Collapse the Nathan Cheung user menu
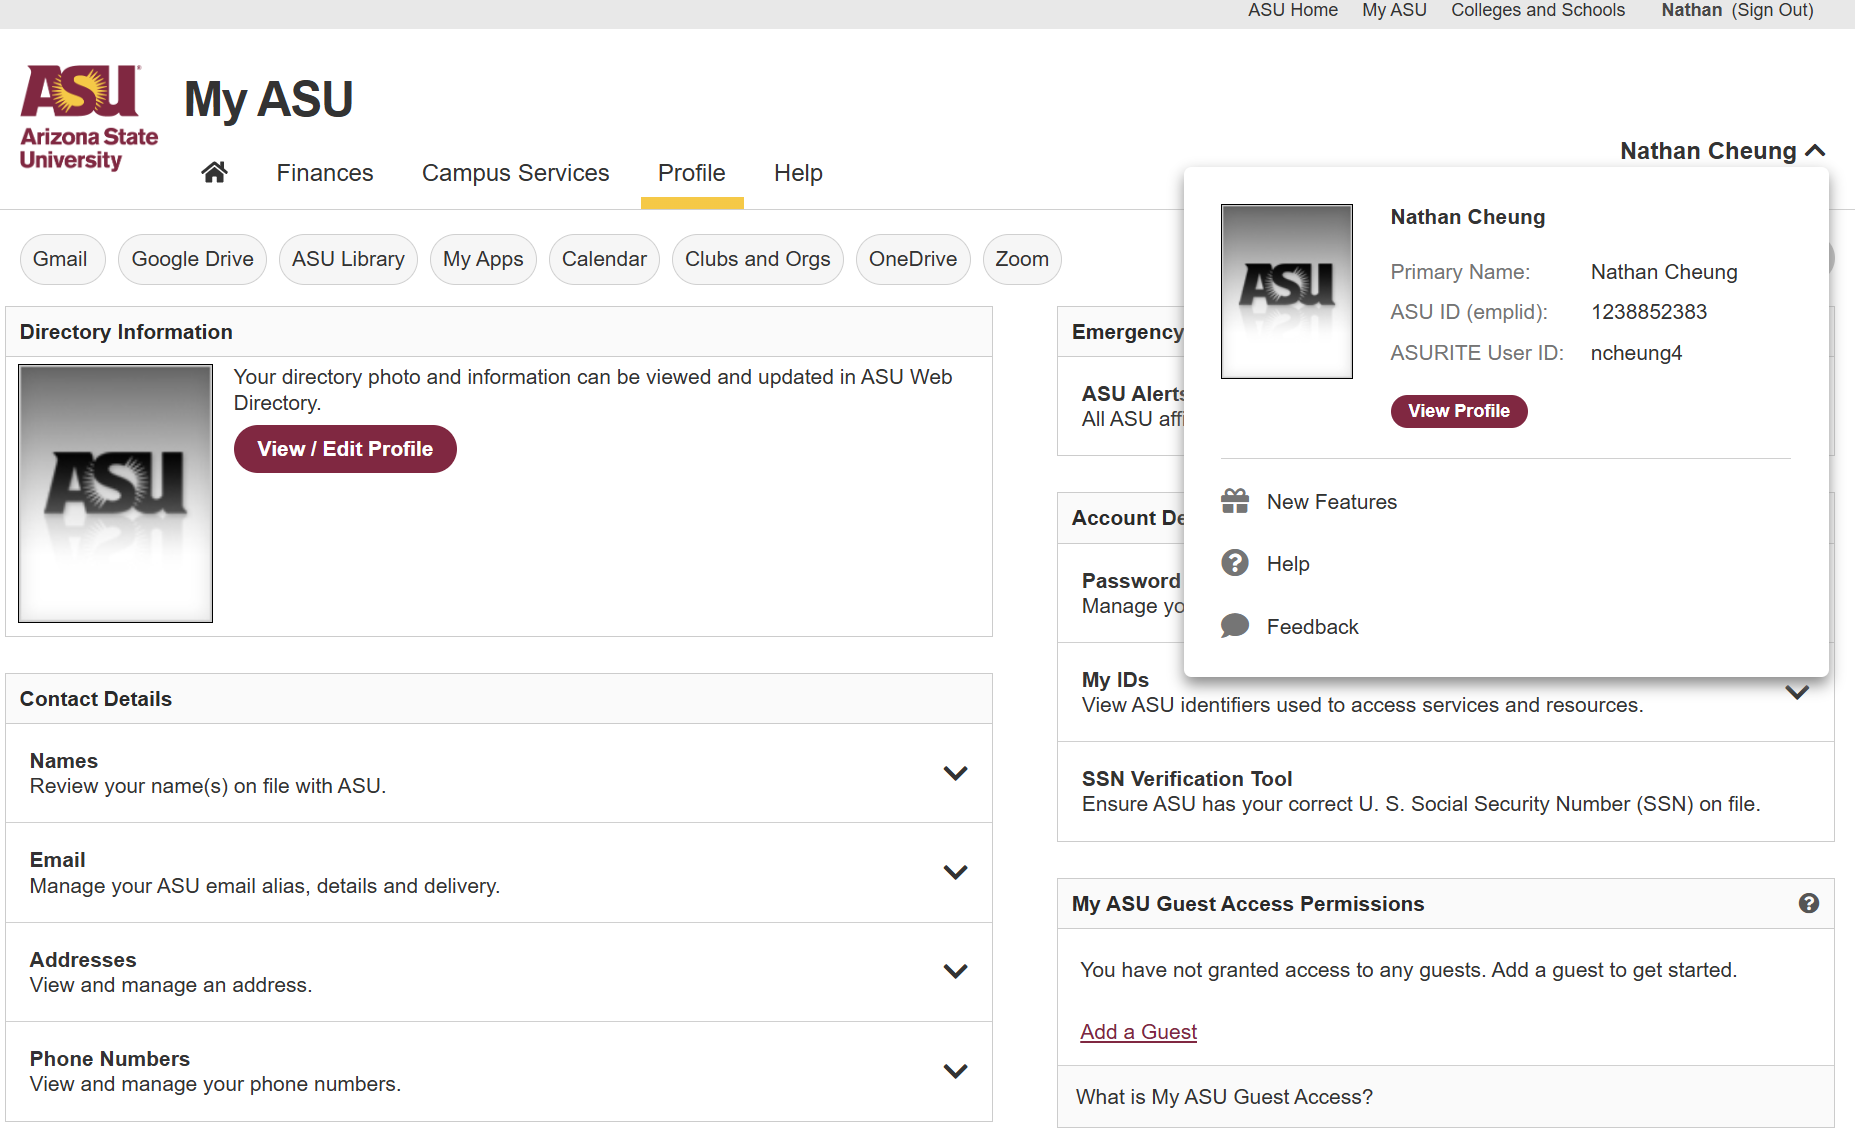 [1723, 151]
